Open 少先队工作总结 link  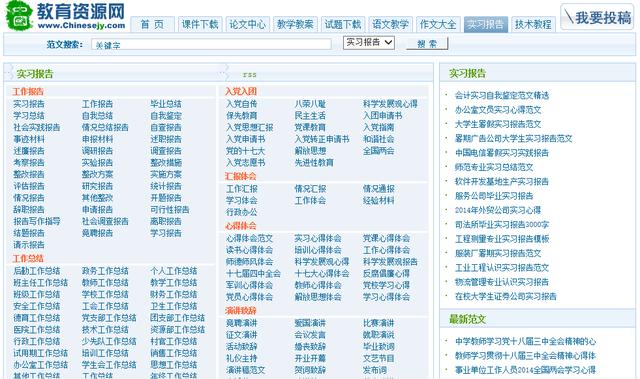[109, 341]
